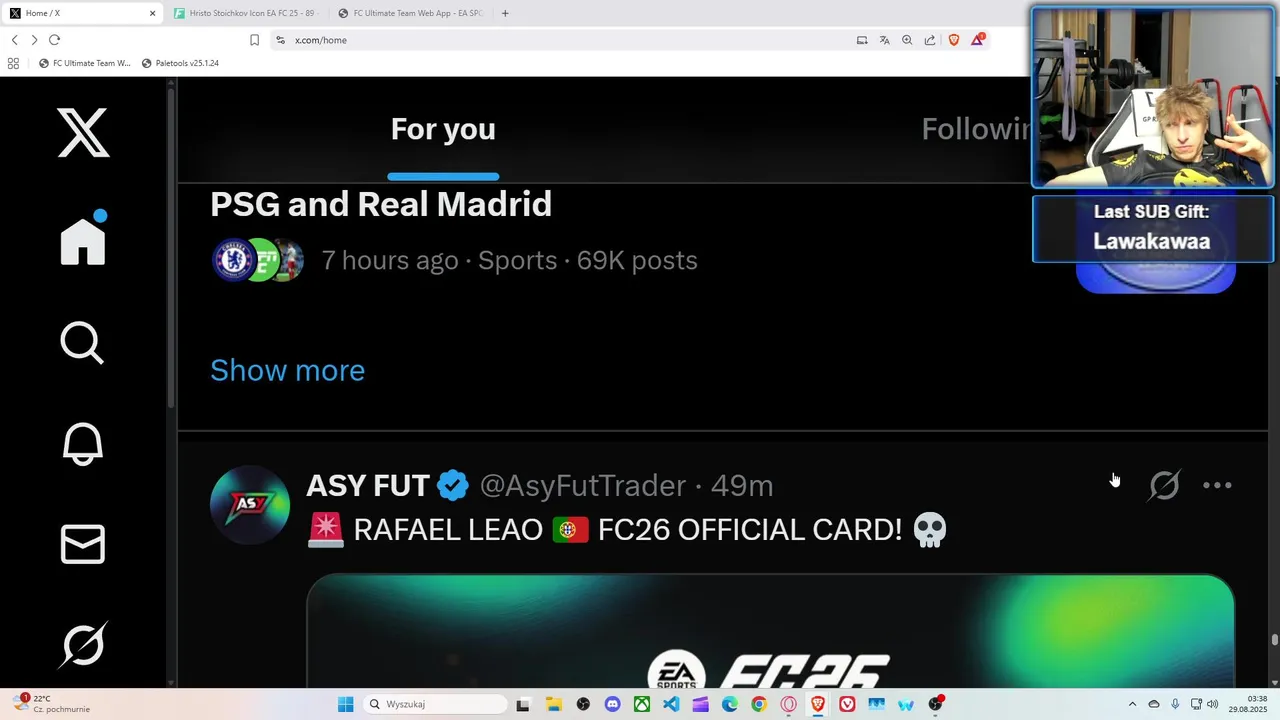Switch to Hristo Stoichkov Icon browser tab

(x=243, y=13)
